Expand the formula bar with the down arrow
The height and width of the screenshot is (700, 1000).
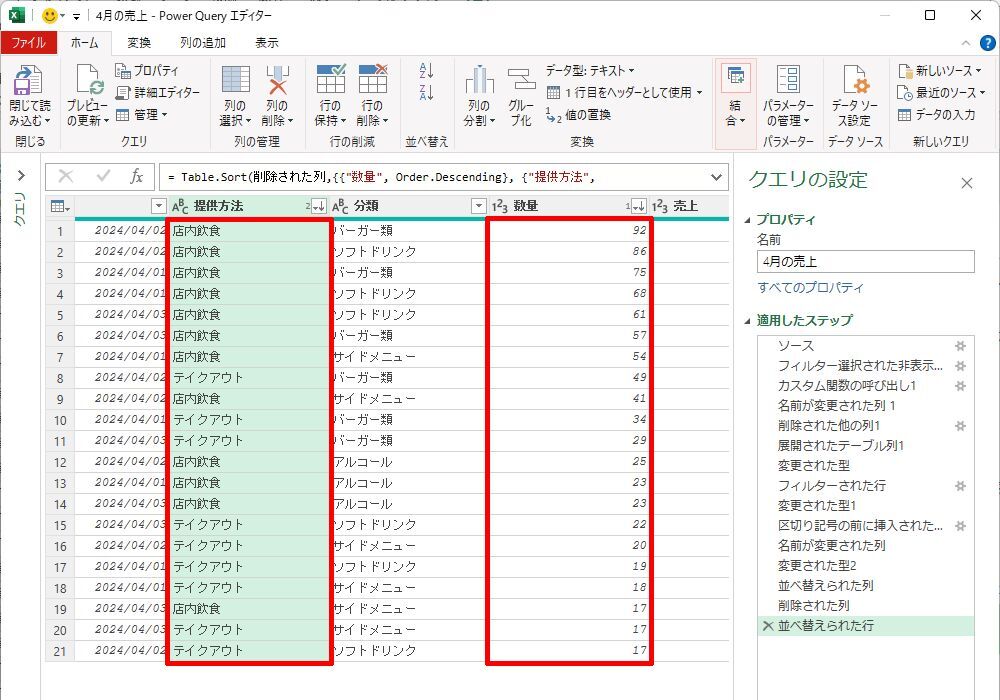(x=716, y=177)
